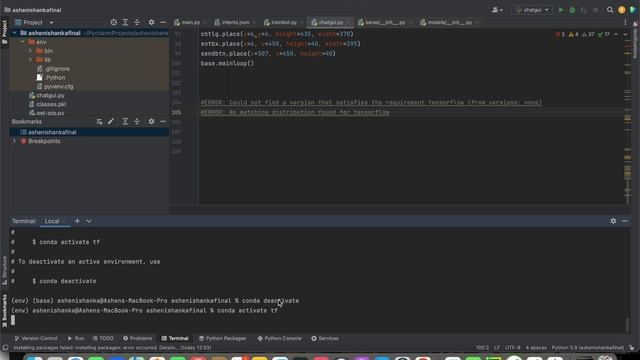Open Search Everywhere magnifier icon
The image size is (640, 360).
(x=610, y=10)
